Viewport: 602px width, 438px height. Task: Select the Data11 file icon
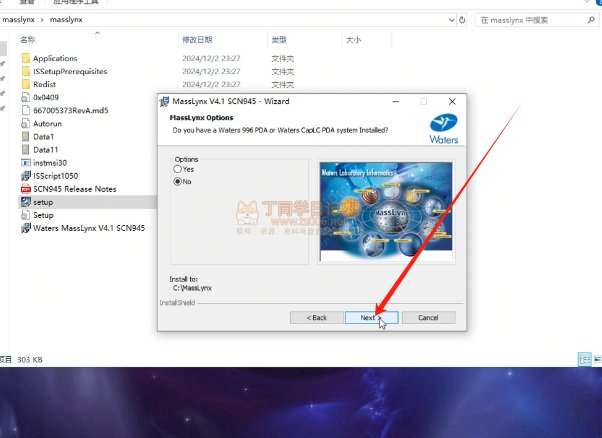pyautogui.click(x=26, y=149)
